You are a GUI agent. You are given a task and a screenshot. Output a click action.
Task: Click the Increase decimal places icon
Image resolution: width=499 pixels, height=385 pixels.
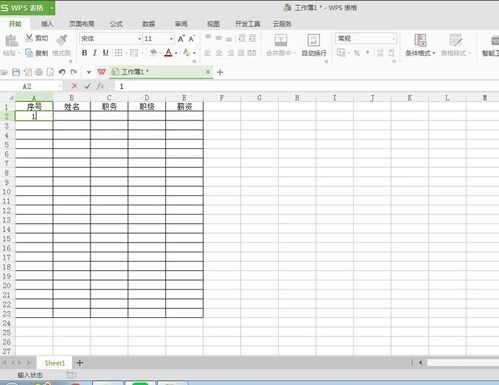point(380,53)
